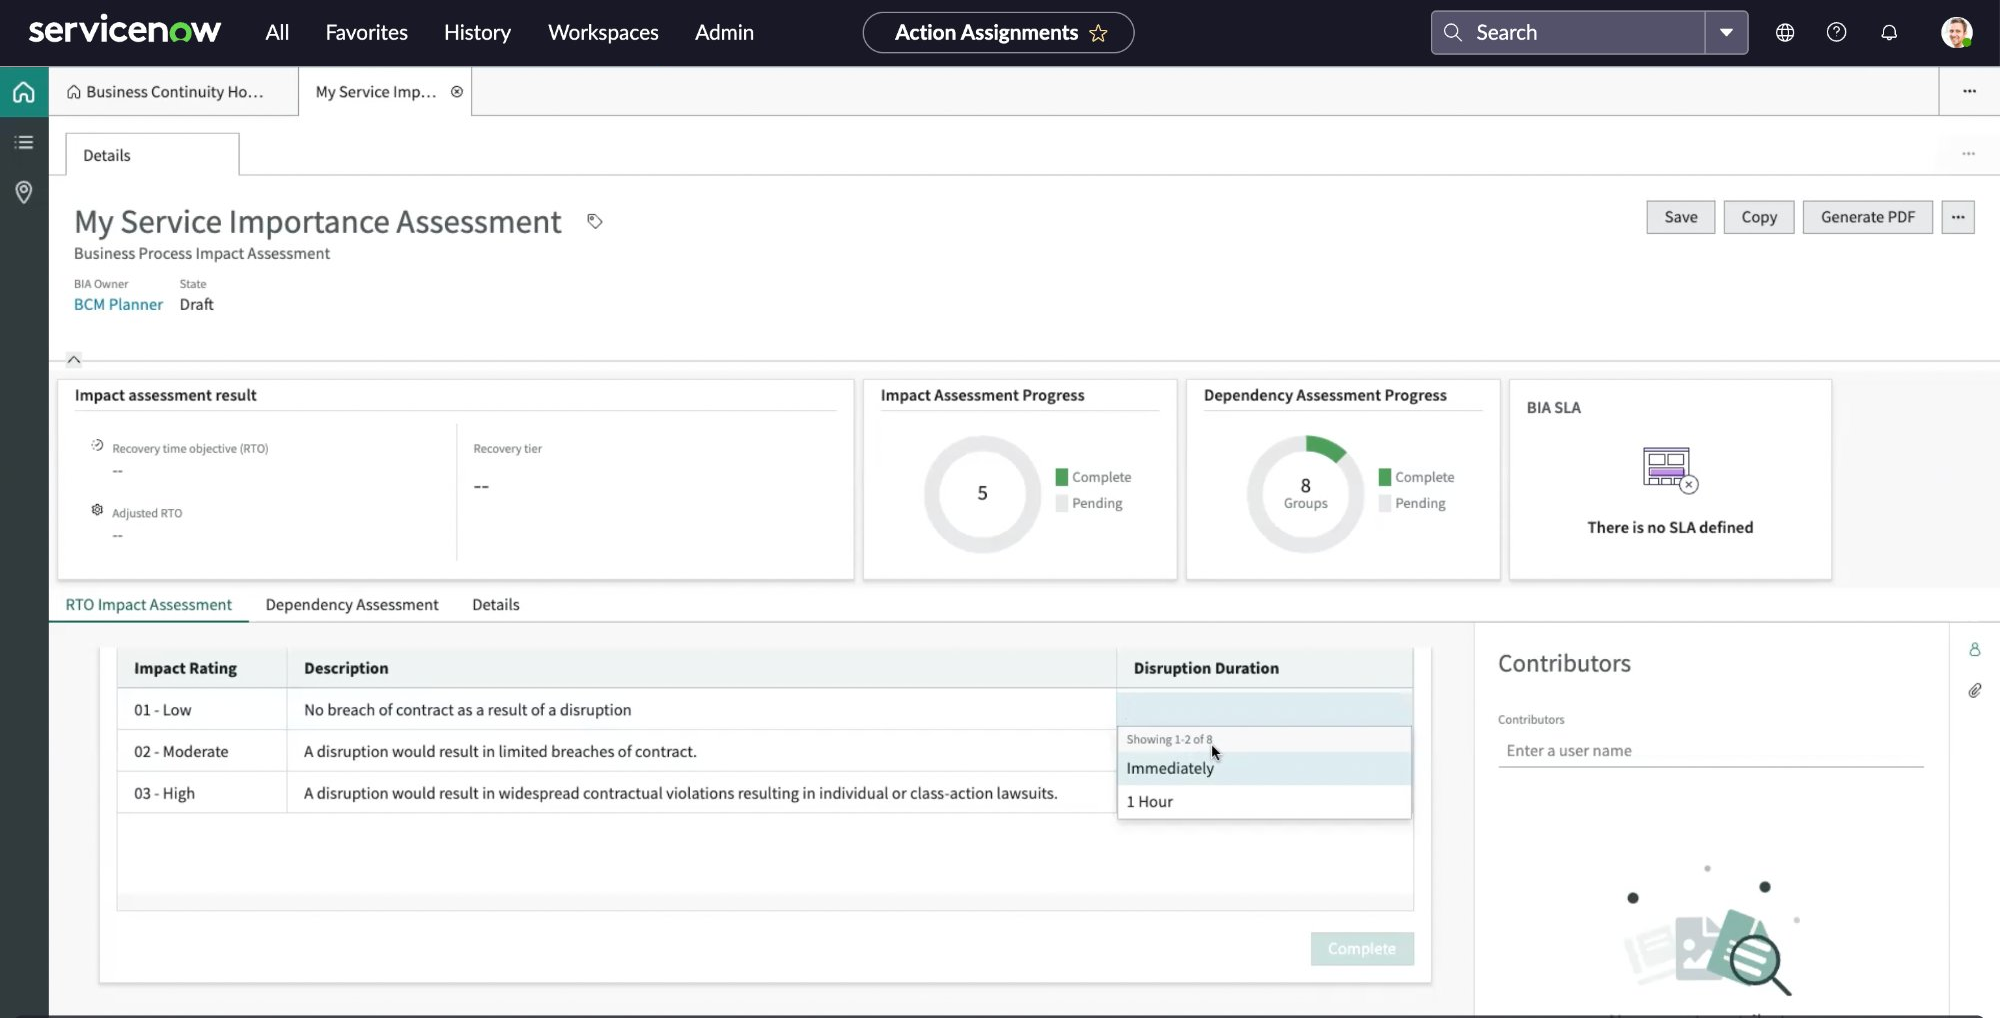Open the All menu
This screenshot has height=1018, width=2000.
(x=277, y=32)
